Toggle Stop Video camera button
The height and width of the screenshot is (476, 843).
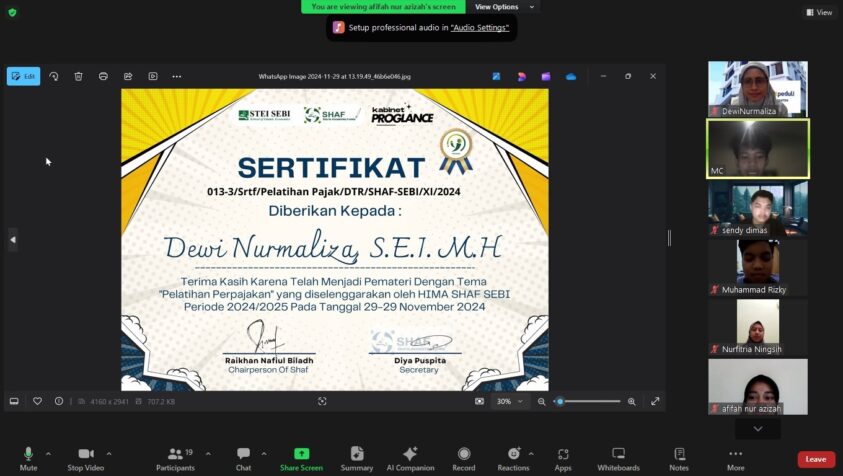click(x=86, y=458)
